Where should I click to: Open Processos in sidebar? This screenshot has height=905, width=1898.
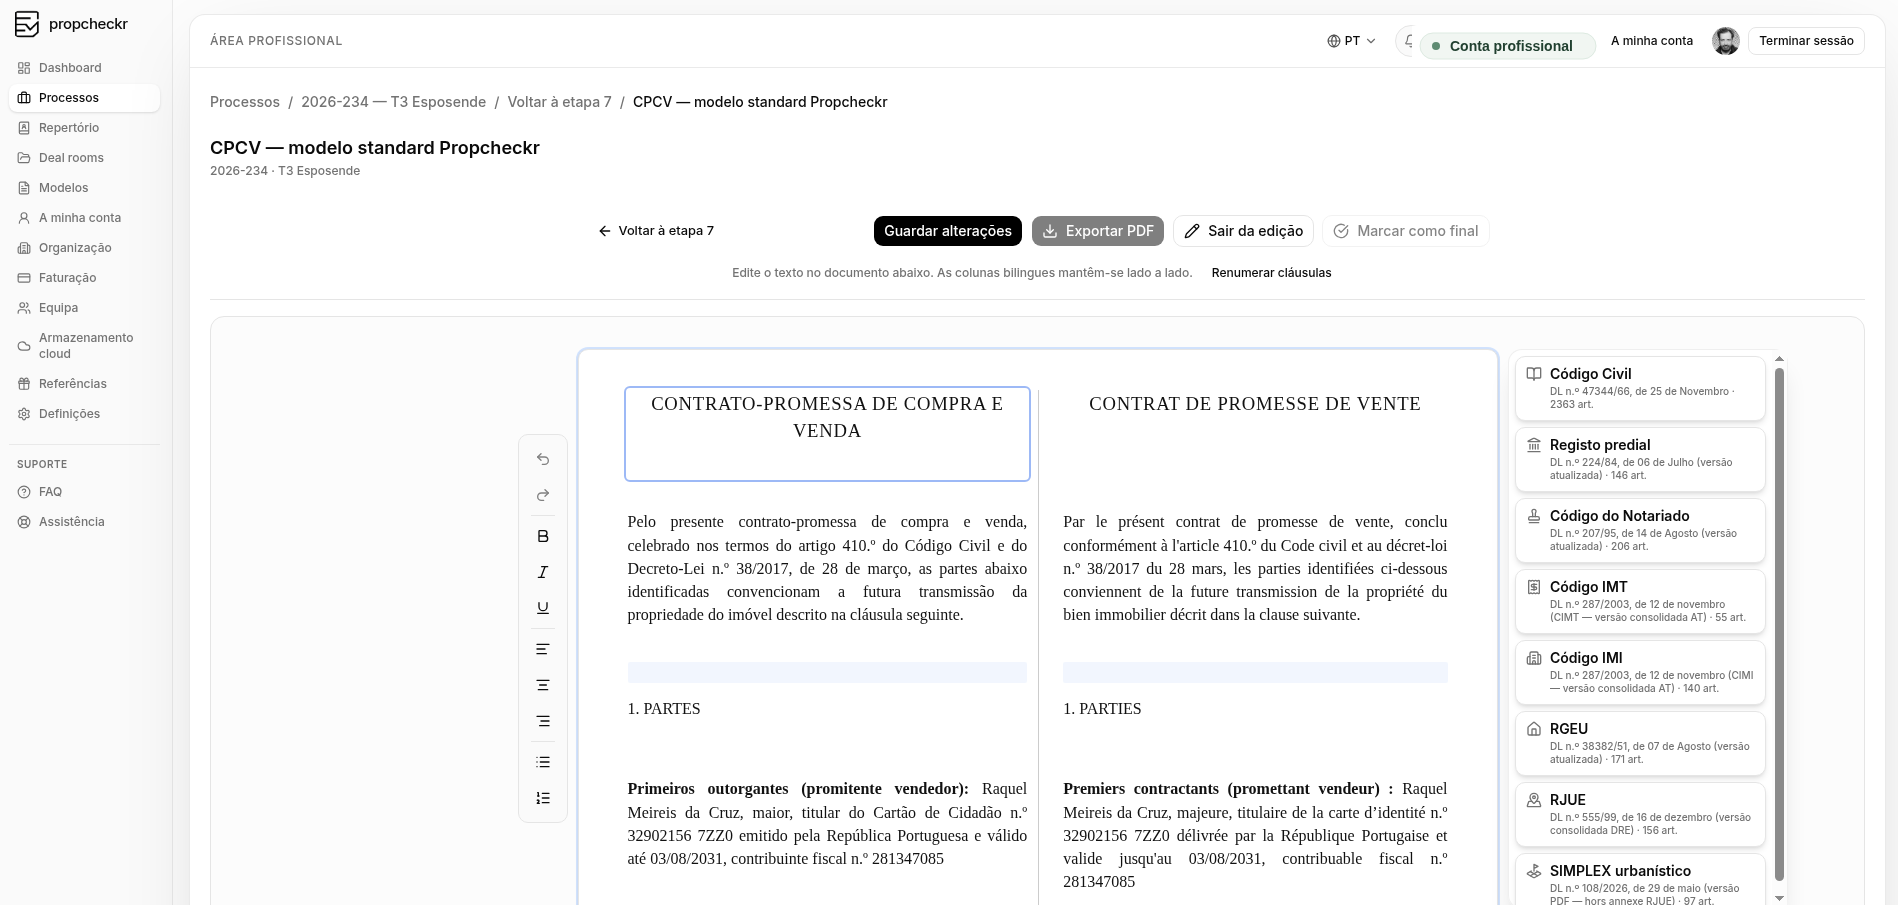click(x=84, y=98)
